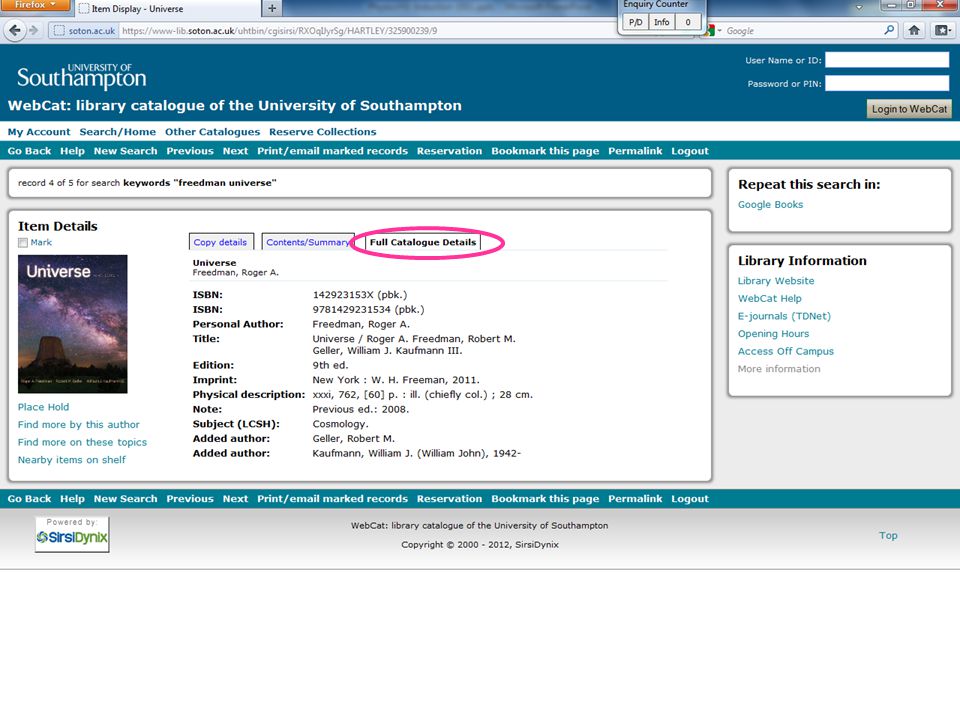Click the Subject value Cosmology.
This screenshot has height=720, width=960.
point(340,424)
